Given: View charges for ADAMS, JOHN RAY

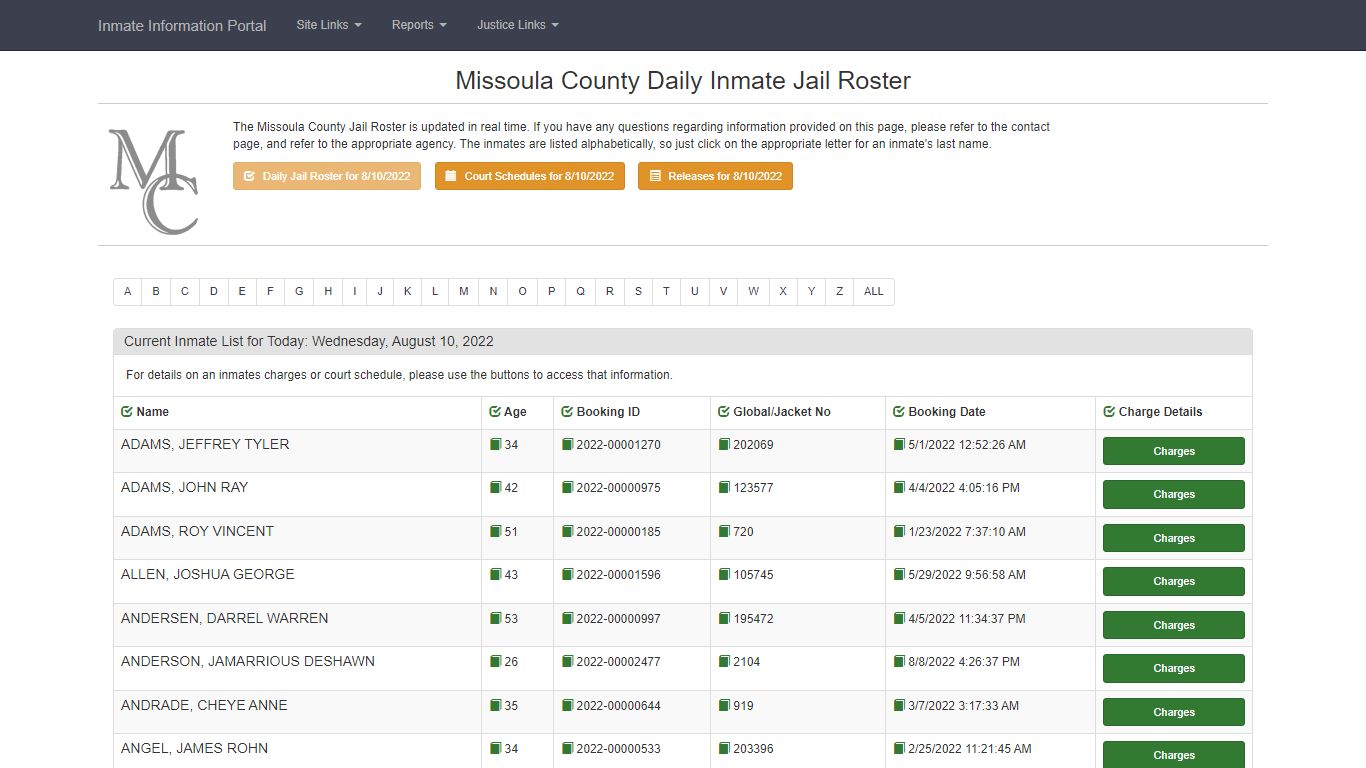Looking at the screenshot, I should [1174, 494].
